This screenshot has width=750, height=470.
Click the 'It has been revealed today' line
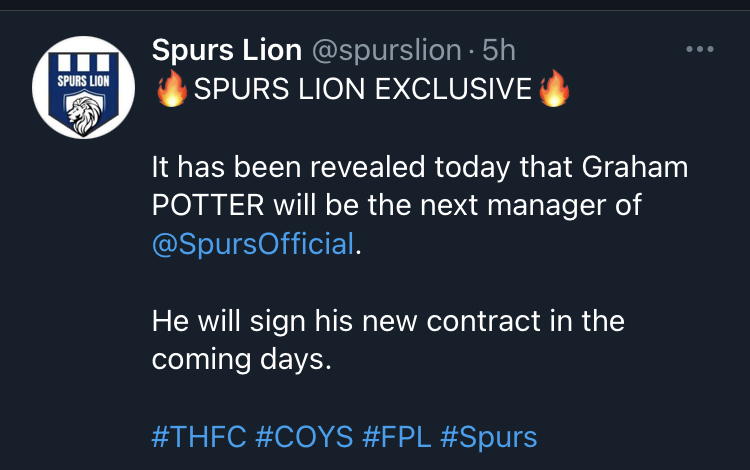331,167
